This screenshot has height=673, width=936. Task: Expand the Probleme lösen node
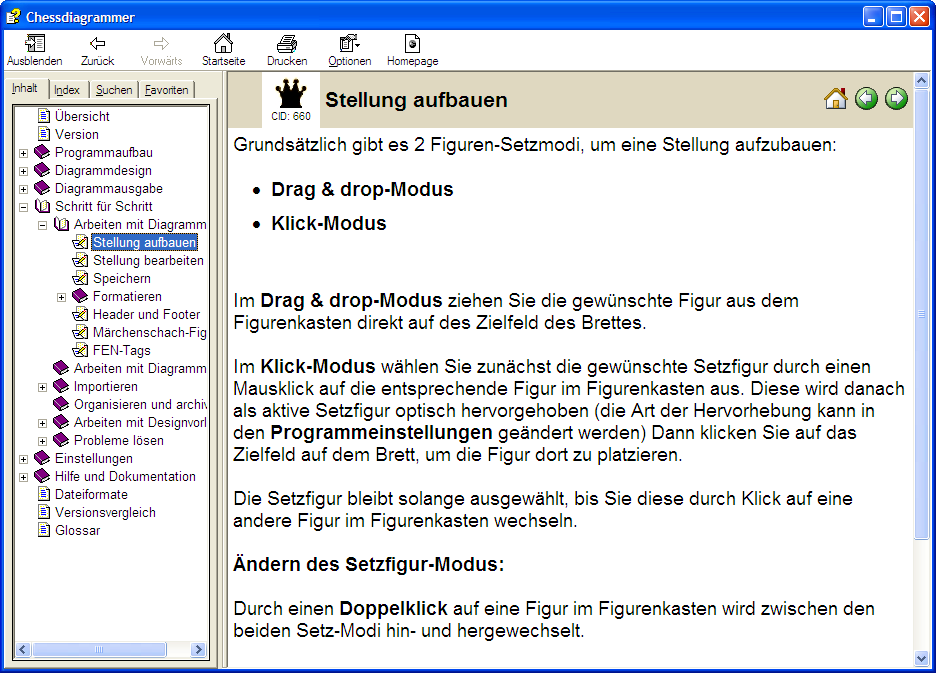point(42,441)
